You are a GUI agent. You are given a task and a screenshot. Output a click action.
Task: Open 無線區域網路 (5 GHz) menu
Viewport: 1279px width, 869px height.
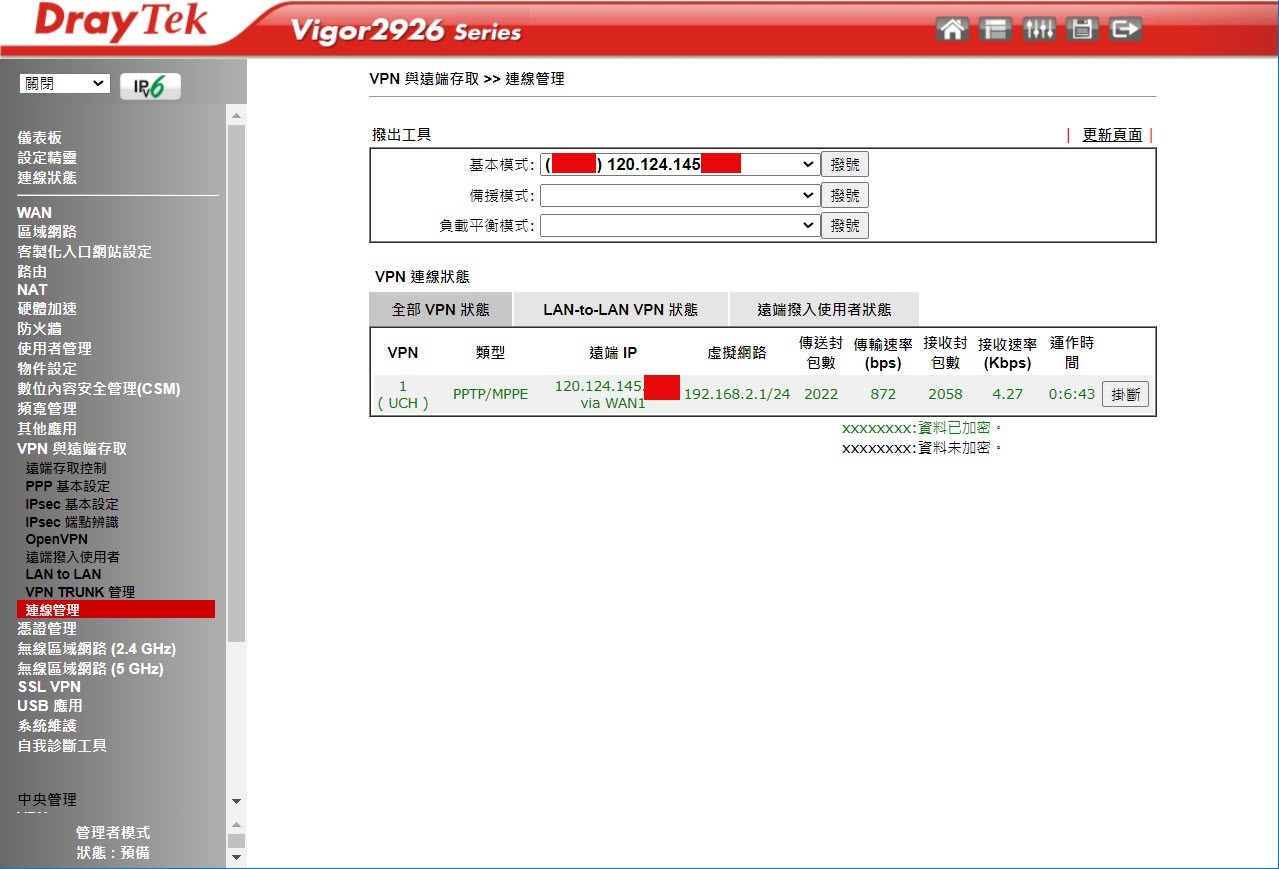click(x=90, y=669)
